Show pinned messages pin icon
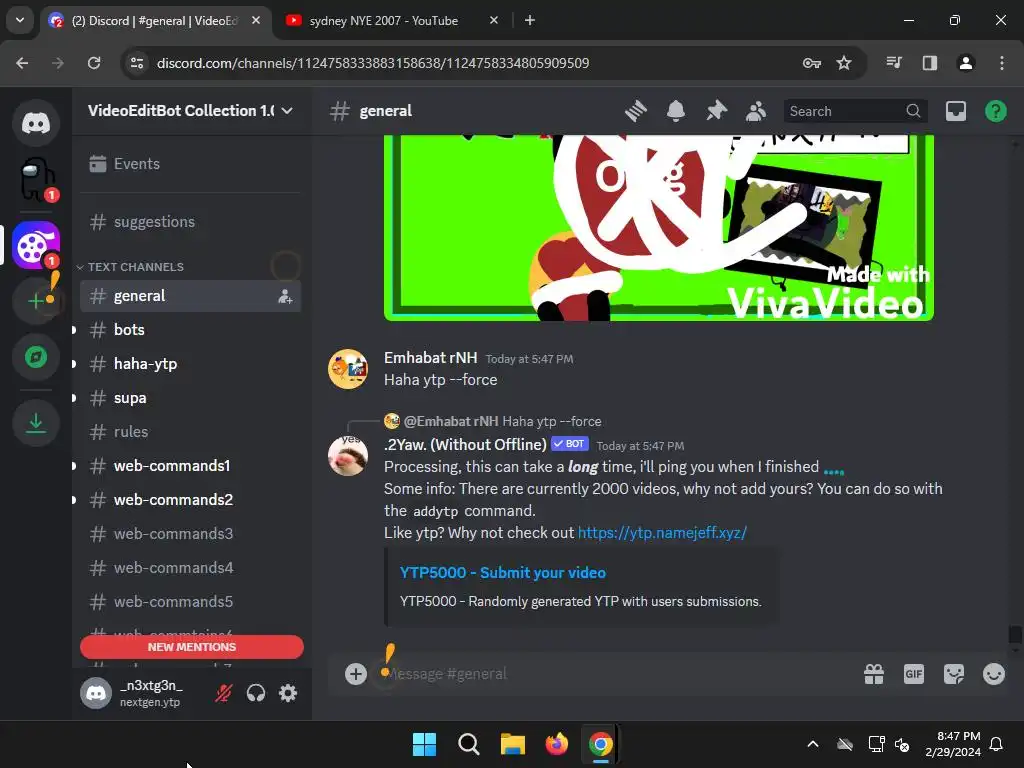The width and height of the screenshot is (1024, 768). coord(716,111)
